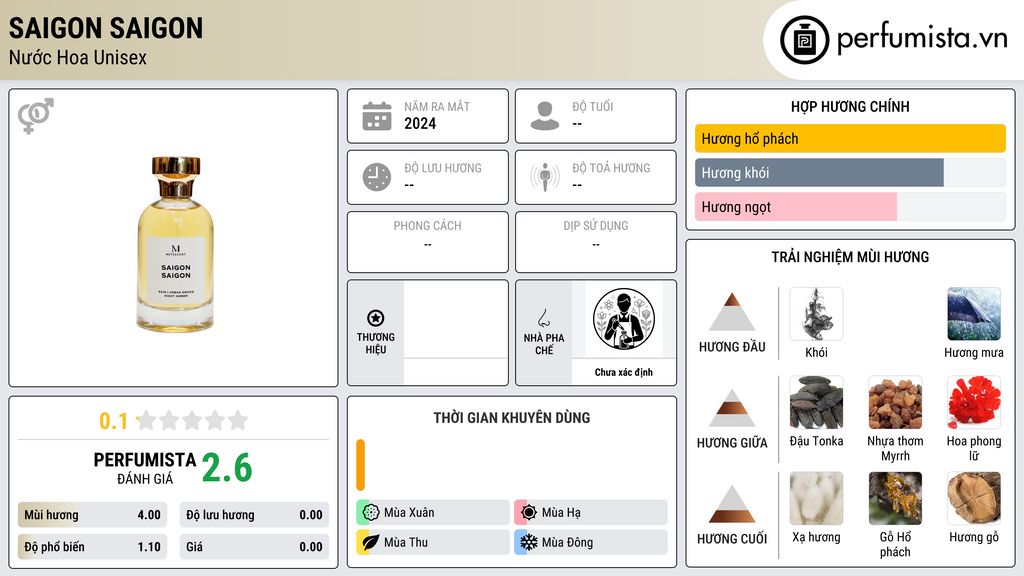Click the star badge icon above Thương Hiệu
The image size is (1024, 576).
click(376, 318)
